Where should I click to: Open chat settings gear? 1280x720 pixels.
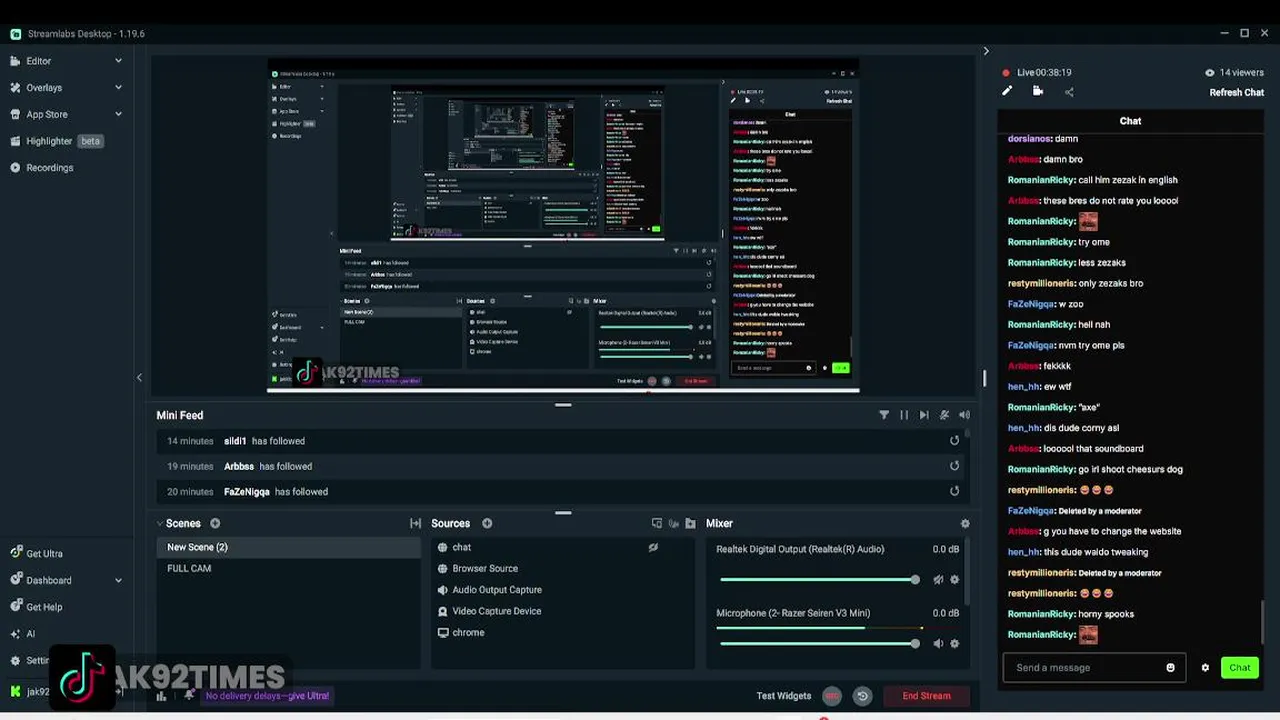coord(1205,668)
